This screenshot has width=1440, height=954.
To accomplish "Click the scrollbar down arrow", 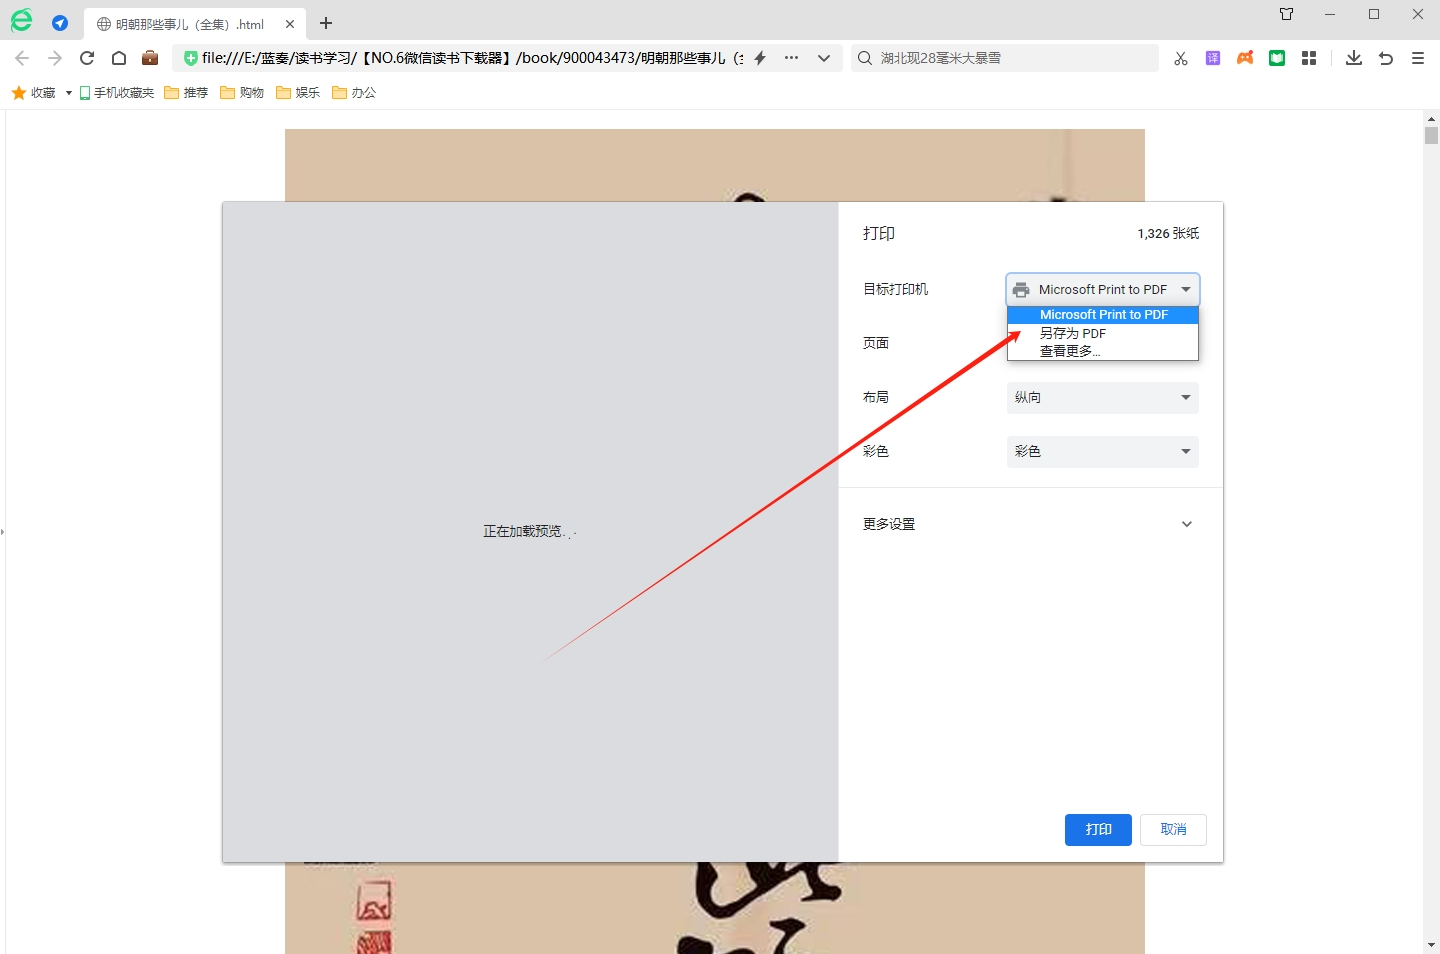I will tap(1431, 944).
